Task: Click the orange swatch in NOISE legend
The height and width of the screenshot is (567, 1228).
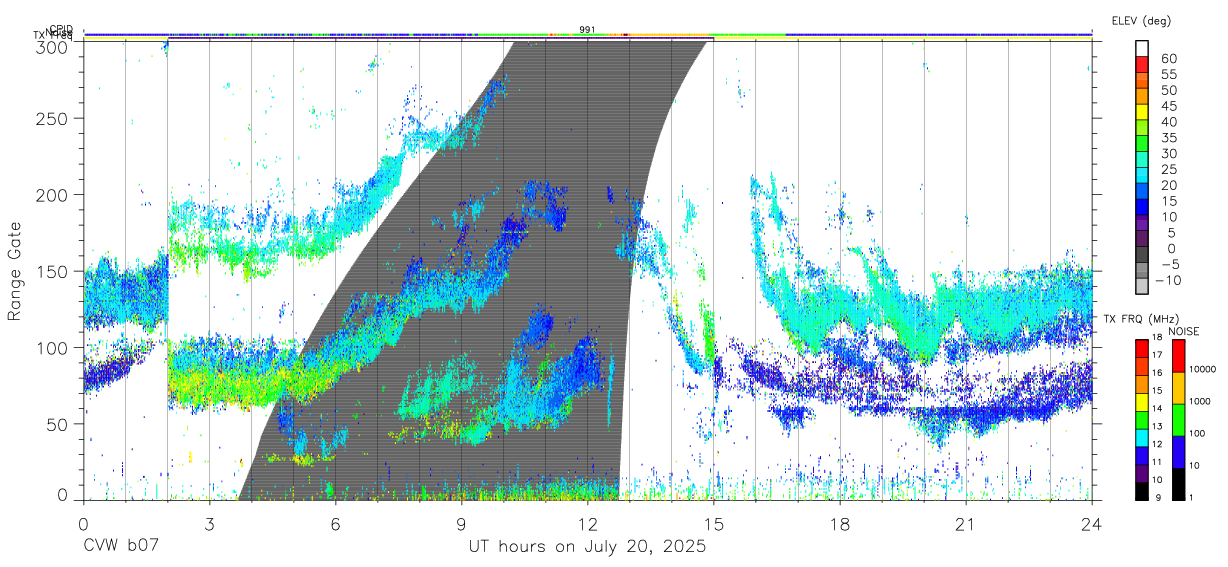Action: [x=1177, y=387]
